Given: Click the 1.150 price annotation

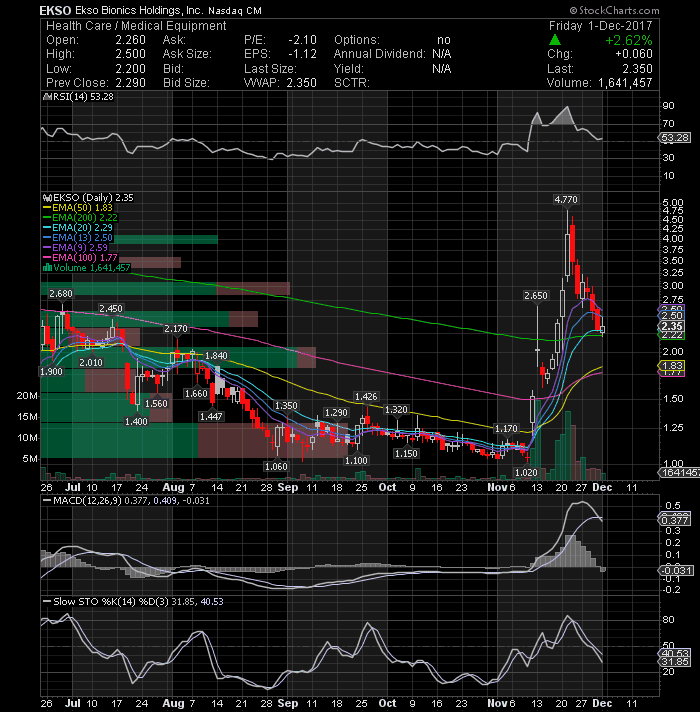Looking at the screenshot, I should pyautogui.click(x=406, y=454).
